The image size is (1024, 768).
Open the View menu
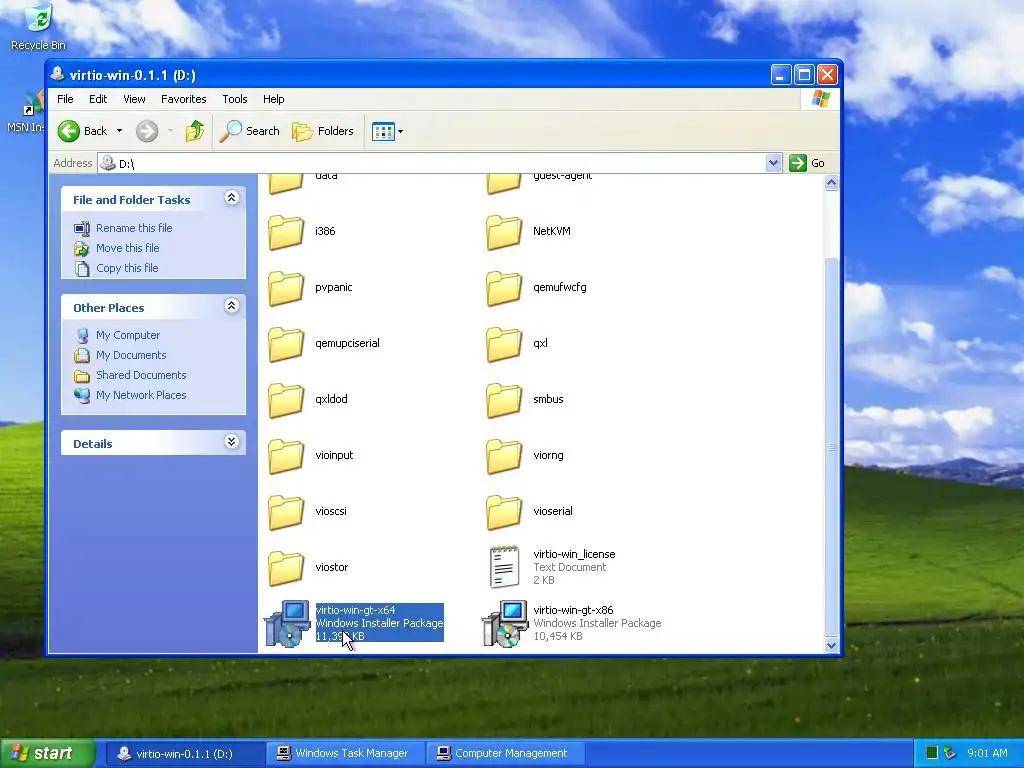point(134,99)
